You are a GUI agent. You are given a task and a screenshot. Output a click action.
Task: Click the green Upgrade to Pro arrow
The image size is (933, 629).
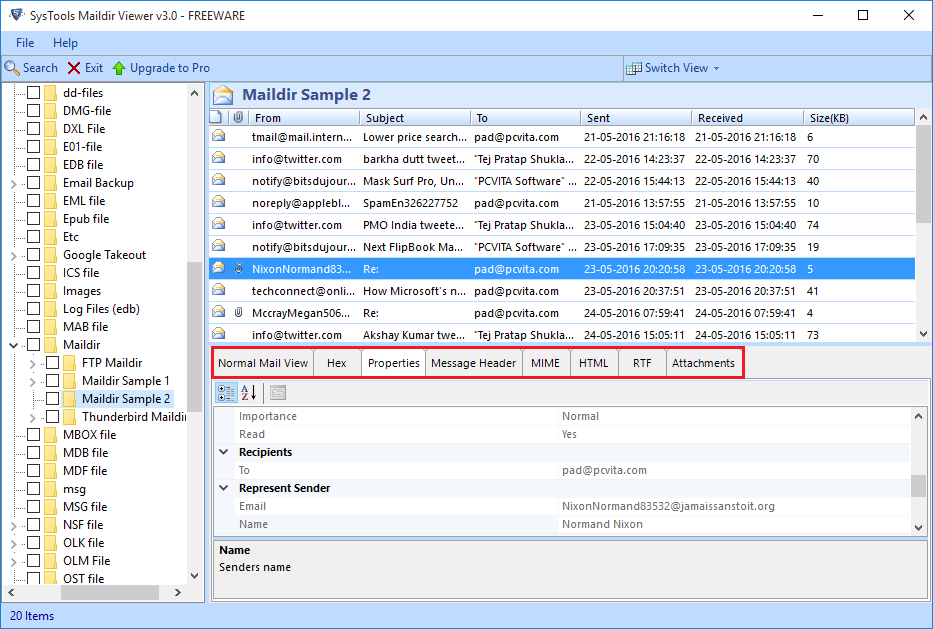click(119, 68)
